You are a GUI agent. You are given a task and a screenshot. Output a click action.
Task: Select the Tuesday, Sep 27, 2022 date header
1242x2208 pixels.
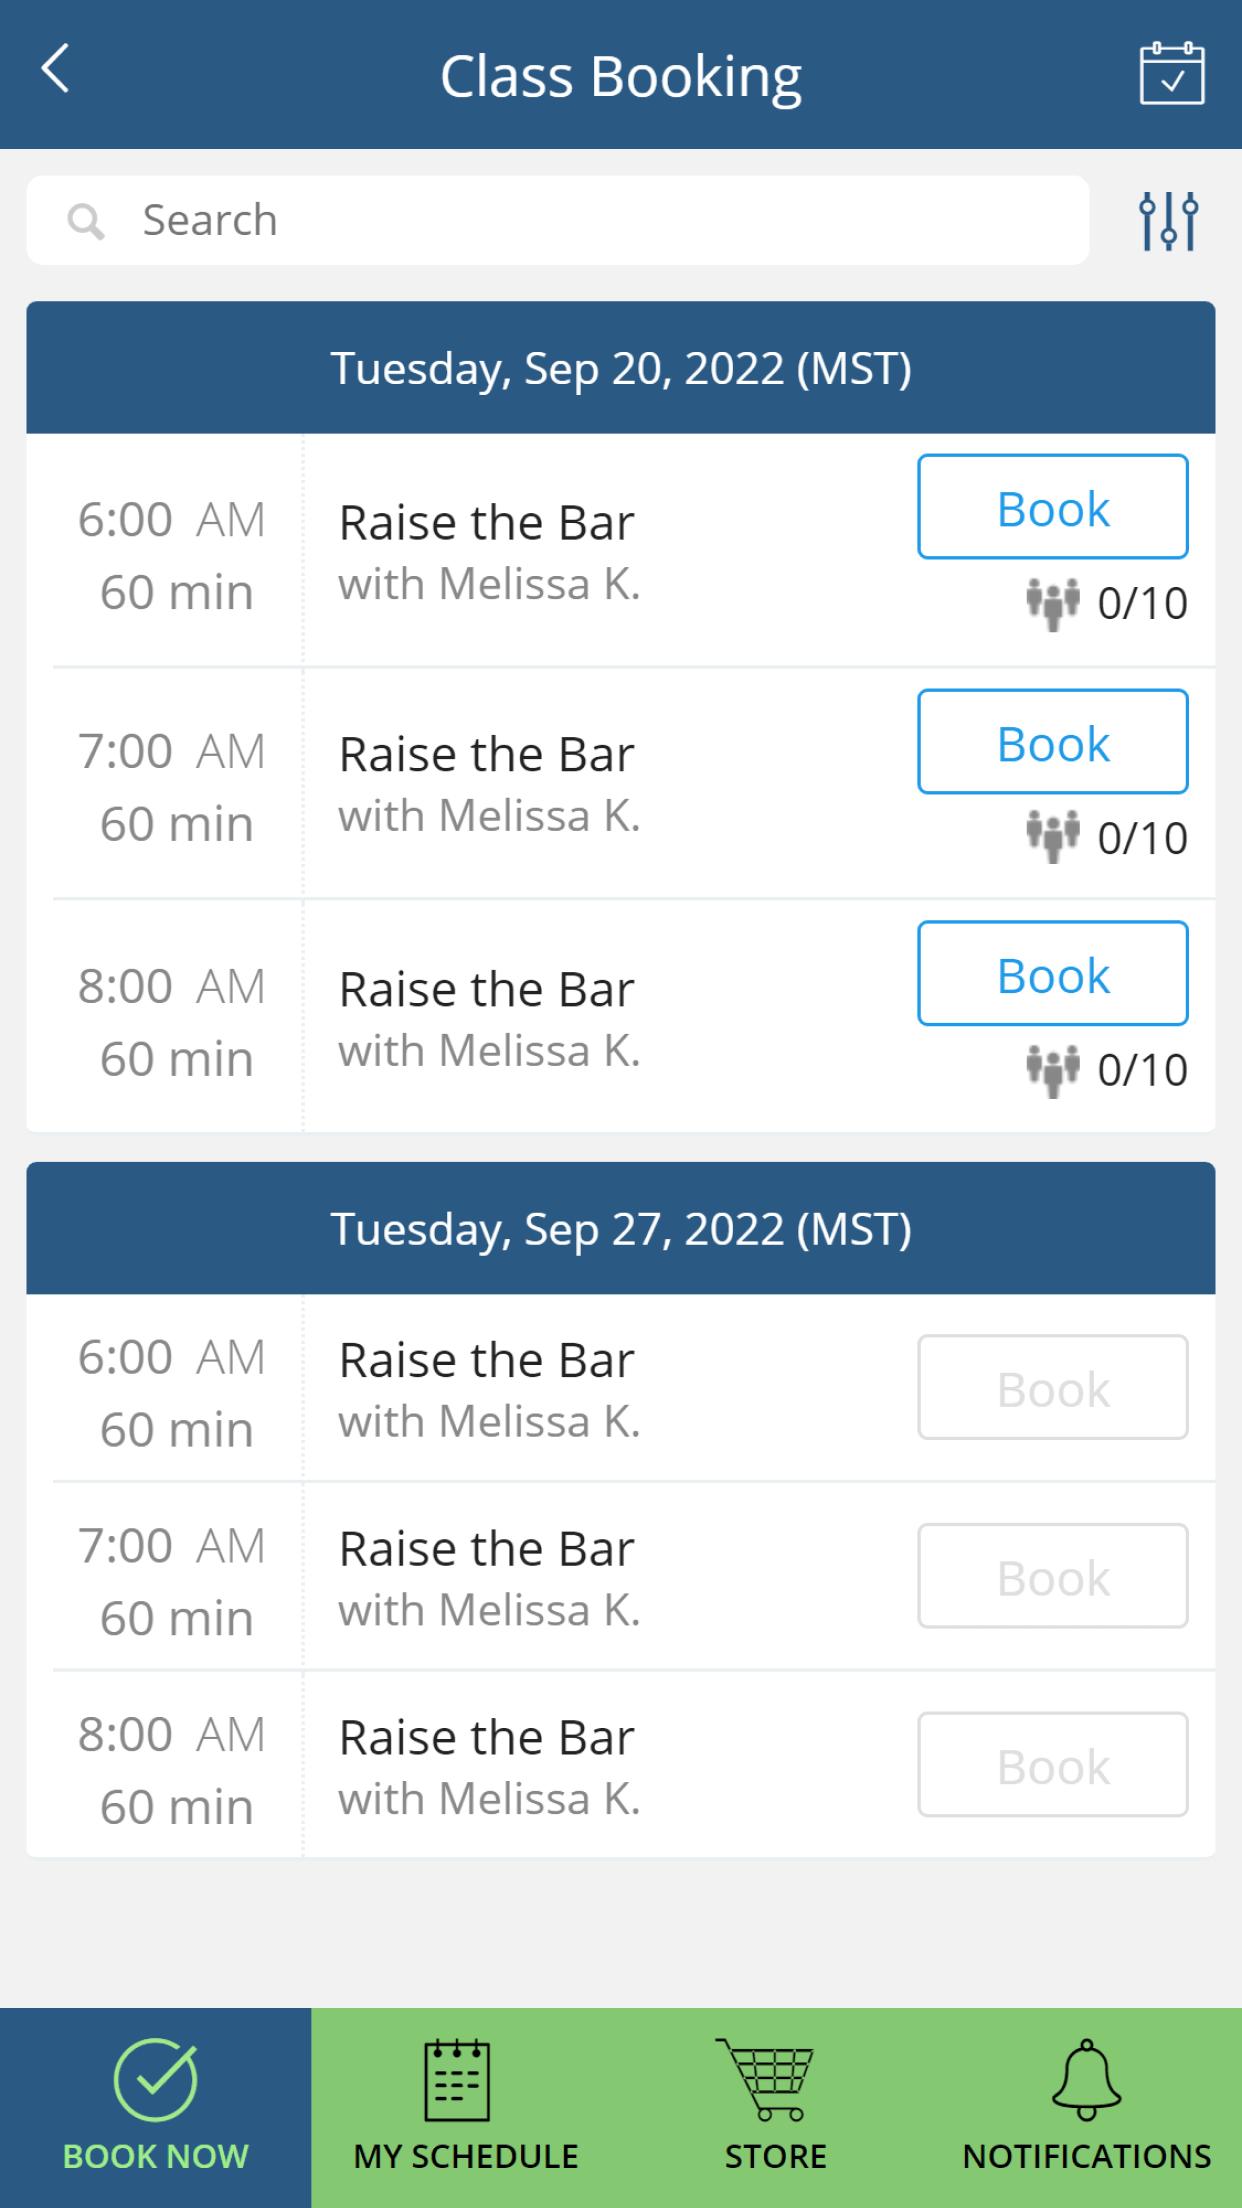pos(621,1228)
